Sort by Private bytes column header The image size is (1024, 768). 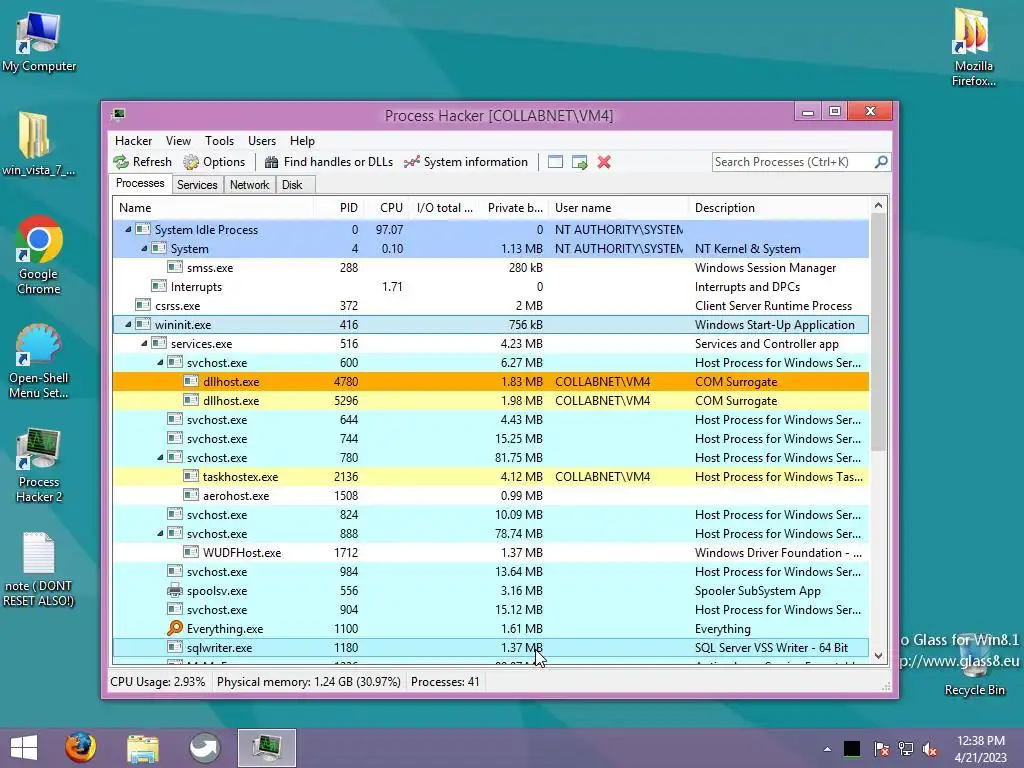coord(515,208)
